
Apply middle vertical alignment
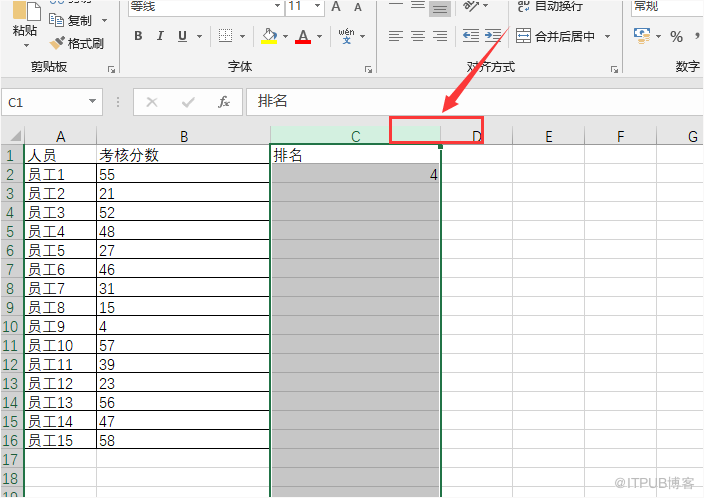[x=418, y=6]
